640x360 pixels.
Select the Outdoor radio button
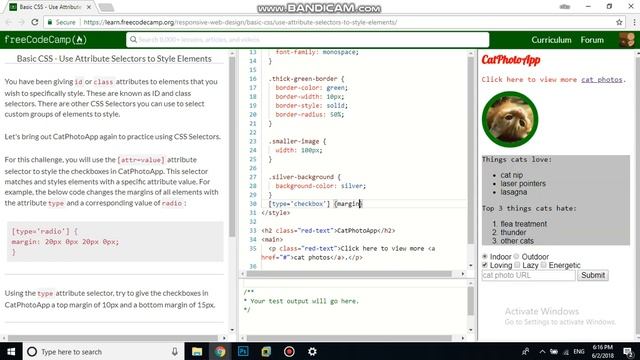[516, 256]
